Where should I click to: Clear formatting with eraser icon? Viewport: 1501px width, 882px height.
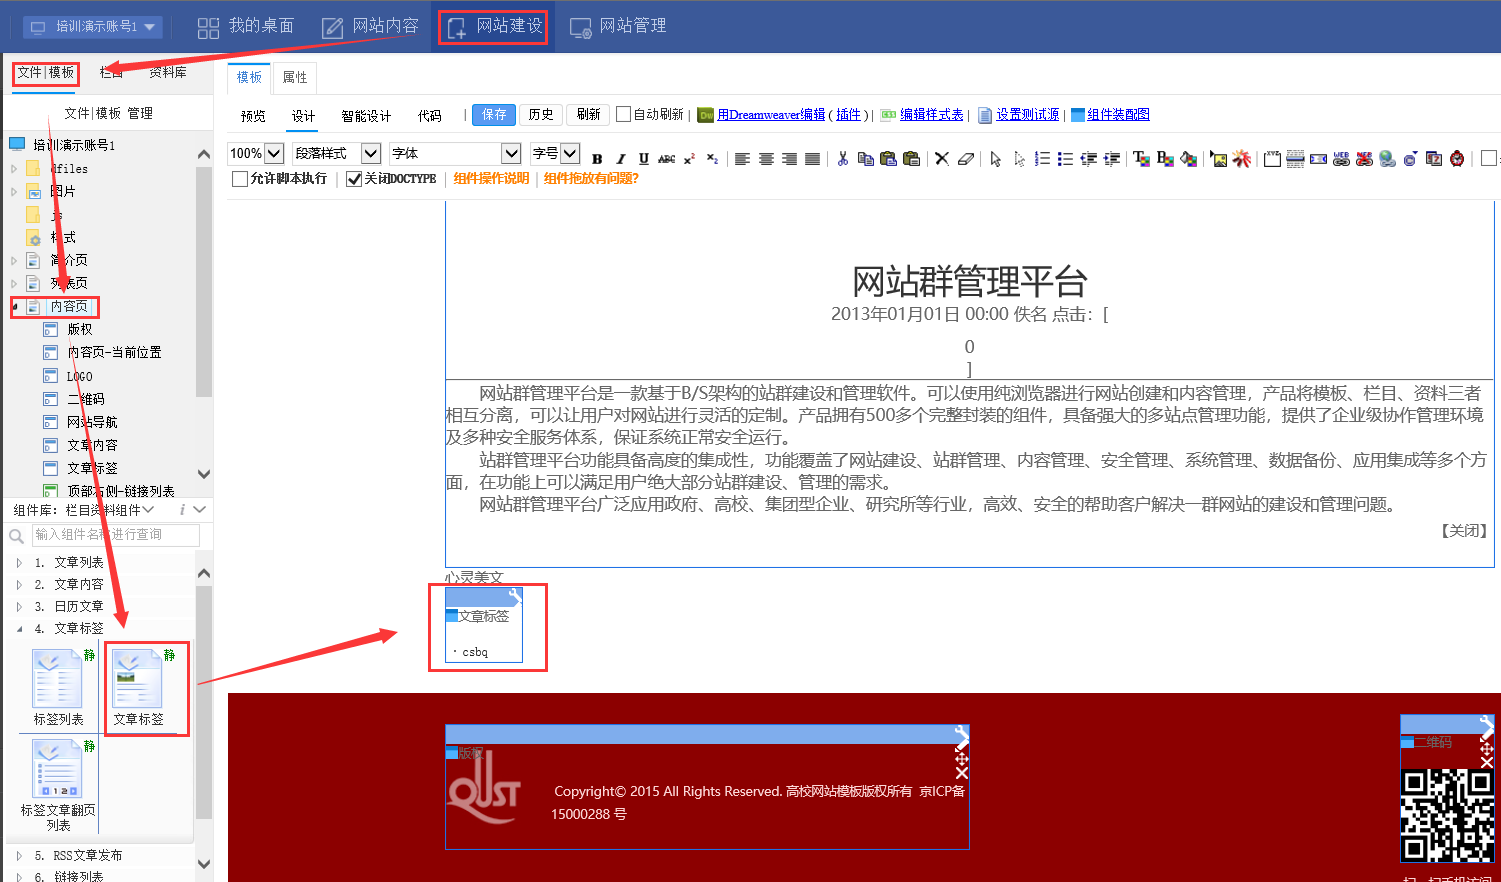click(x=965, y=158)
